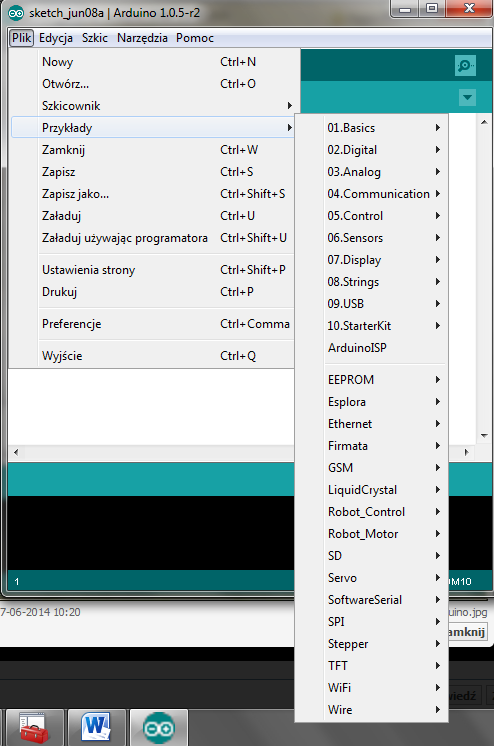Open Esplora library examples
This screenshot has height=746, width=494.
(371, 402)
